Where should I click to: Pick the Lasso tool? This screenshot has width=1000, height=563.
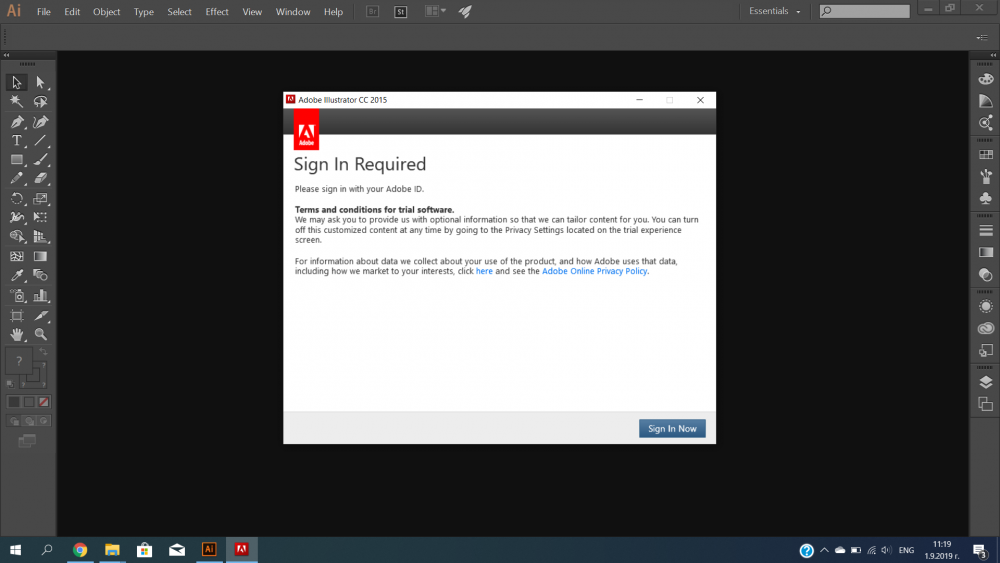tap(40, 101)
